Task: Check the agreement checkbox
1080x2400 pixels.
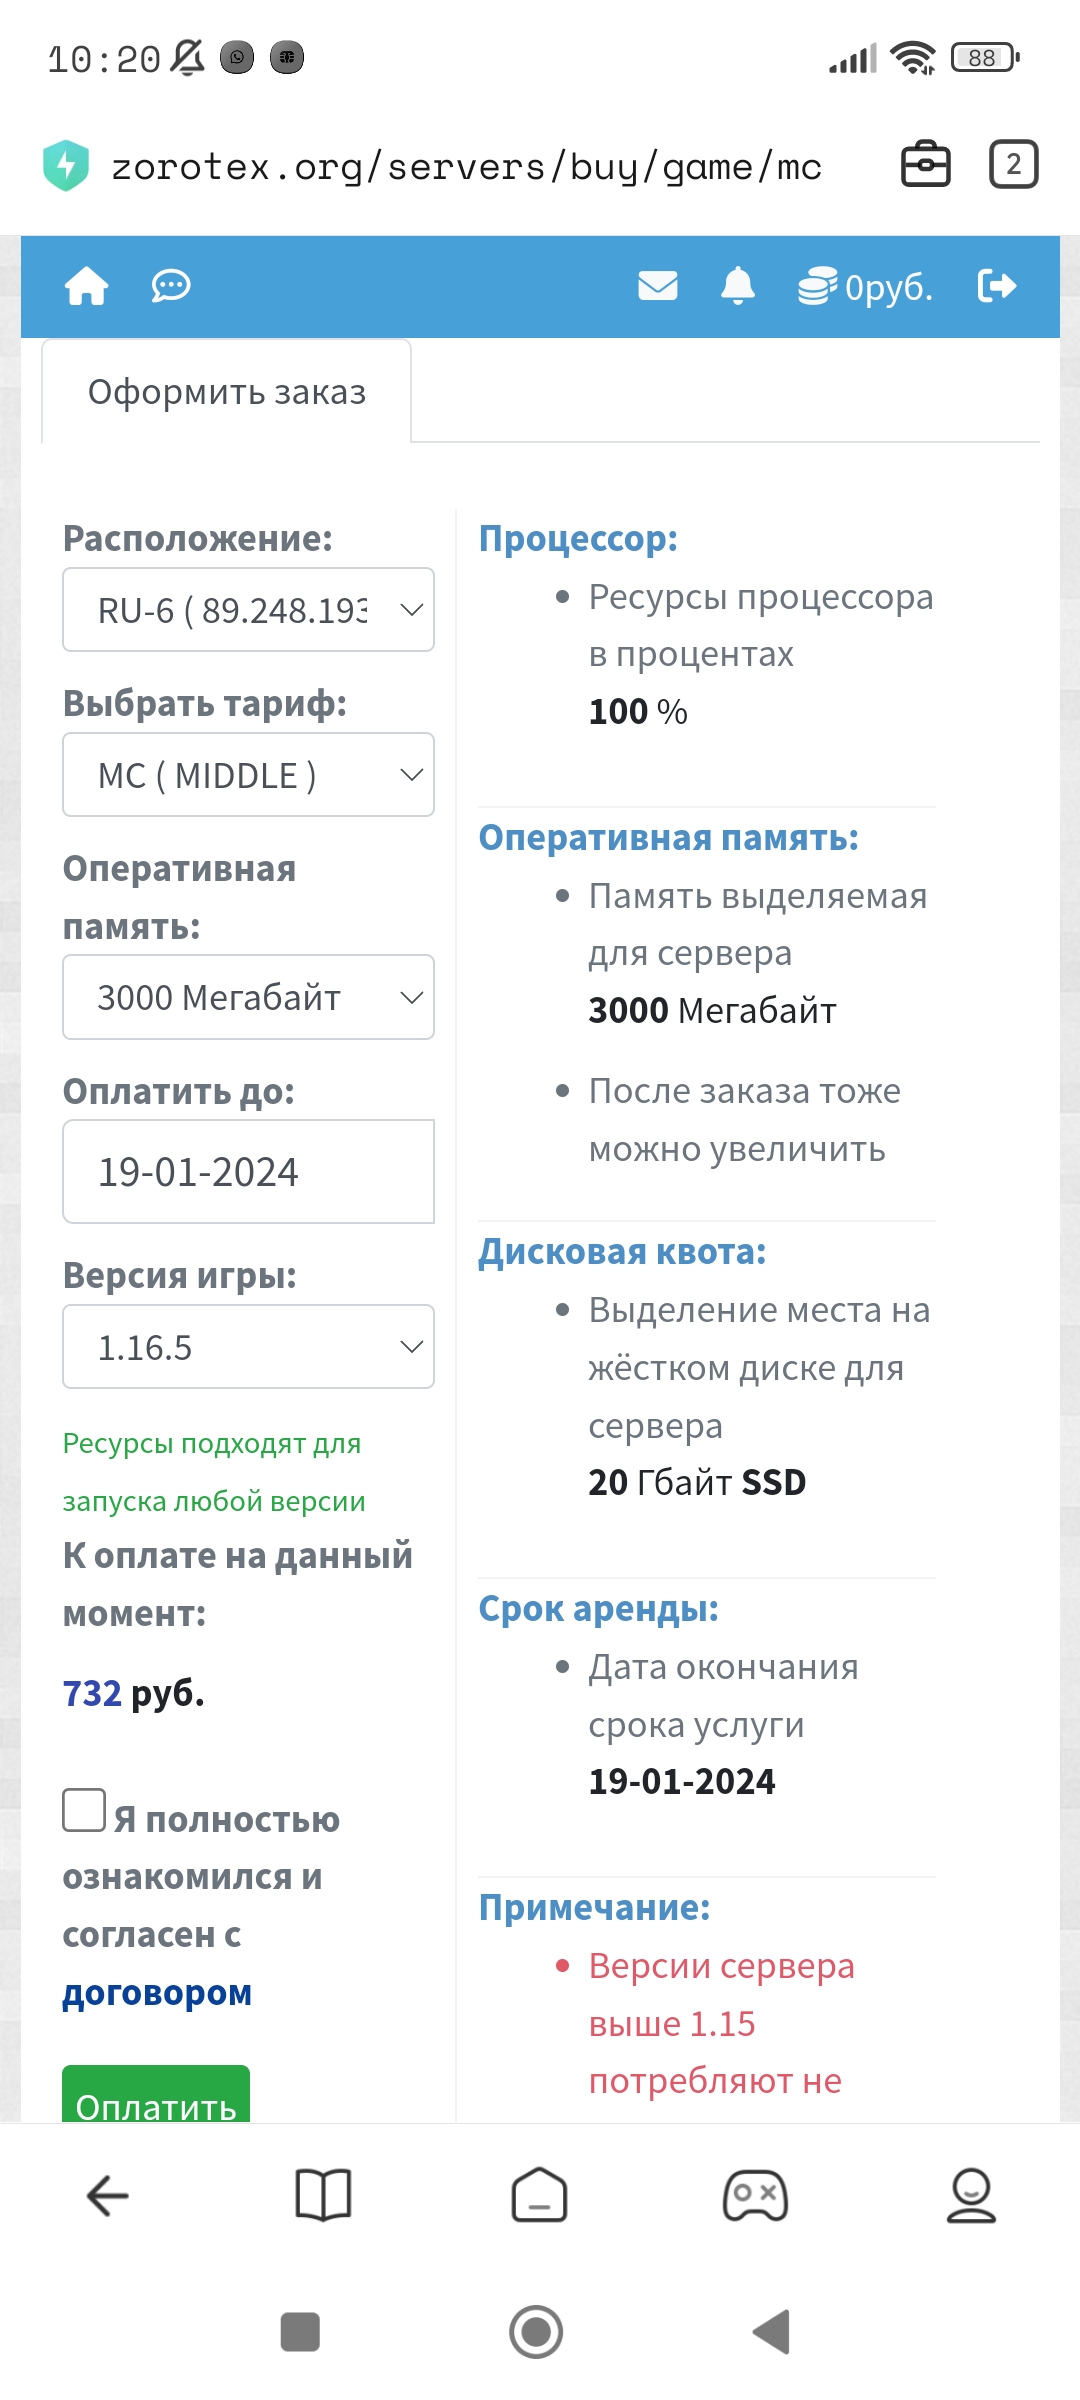Action: pyautogui.click(x=84, y=1810)
